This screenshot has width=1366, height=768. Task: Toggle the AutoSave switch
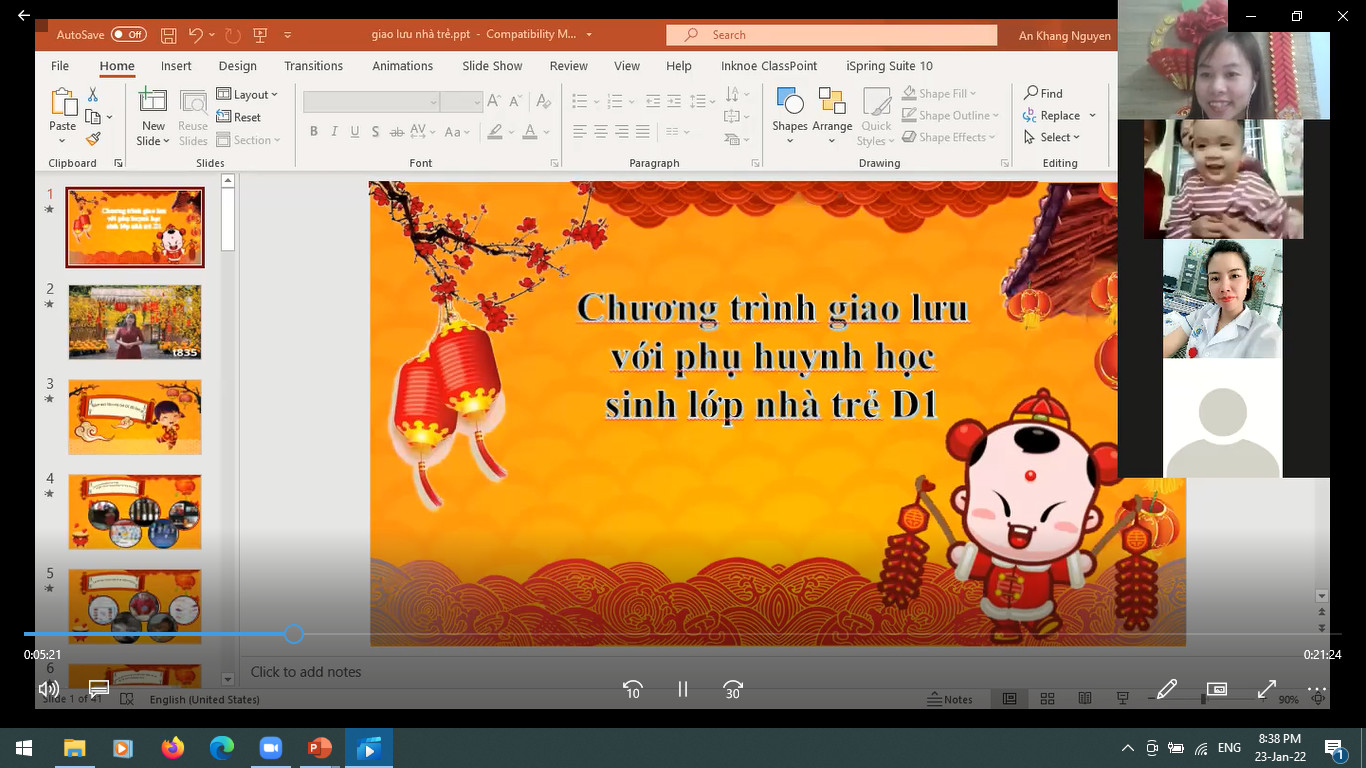(129, 35)
